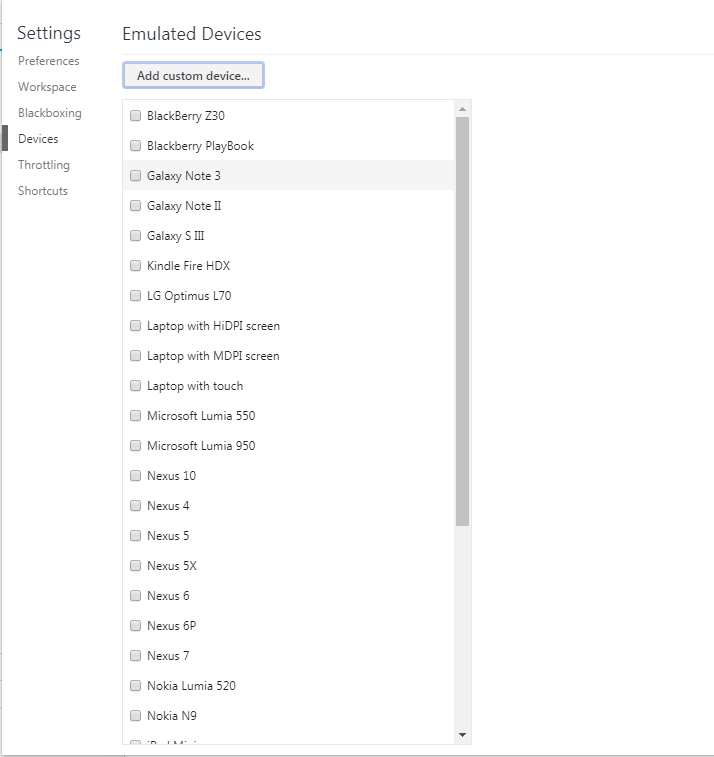Click the Kindle Fire HDX label
Viewport: 714px width, 757px height.
[188, 266]
